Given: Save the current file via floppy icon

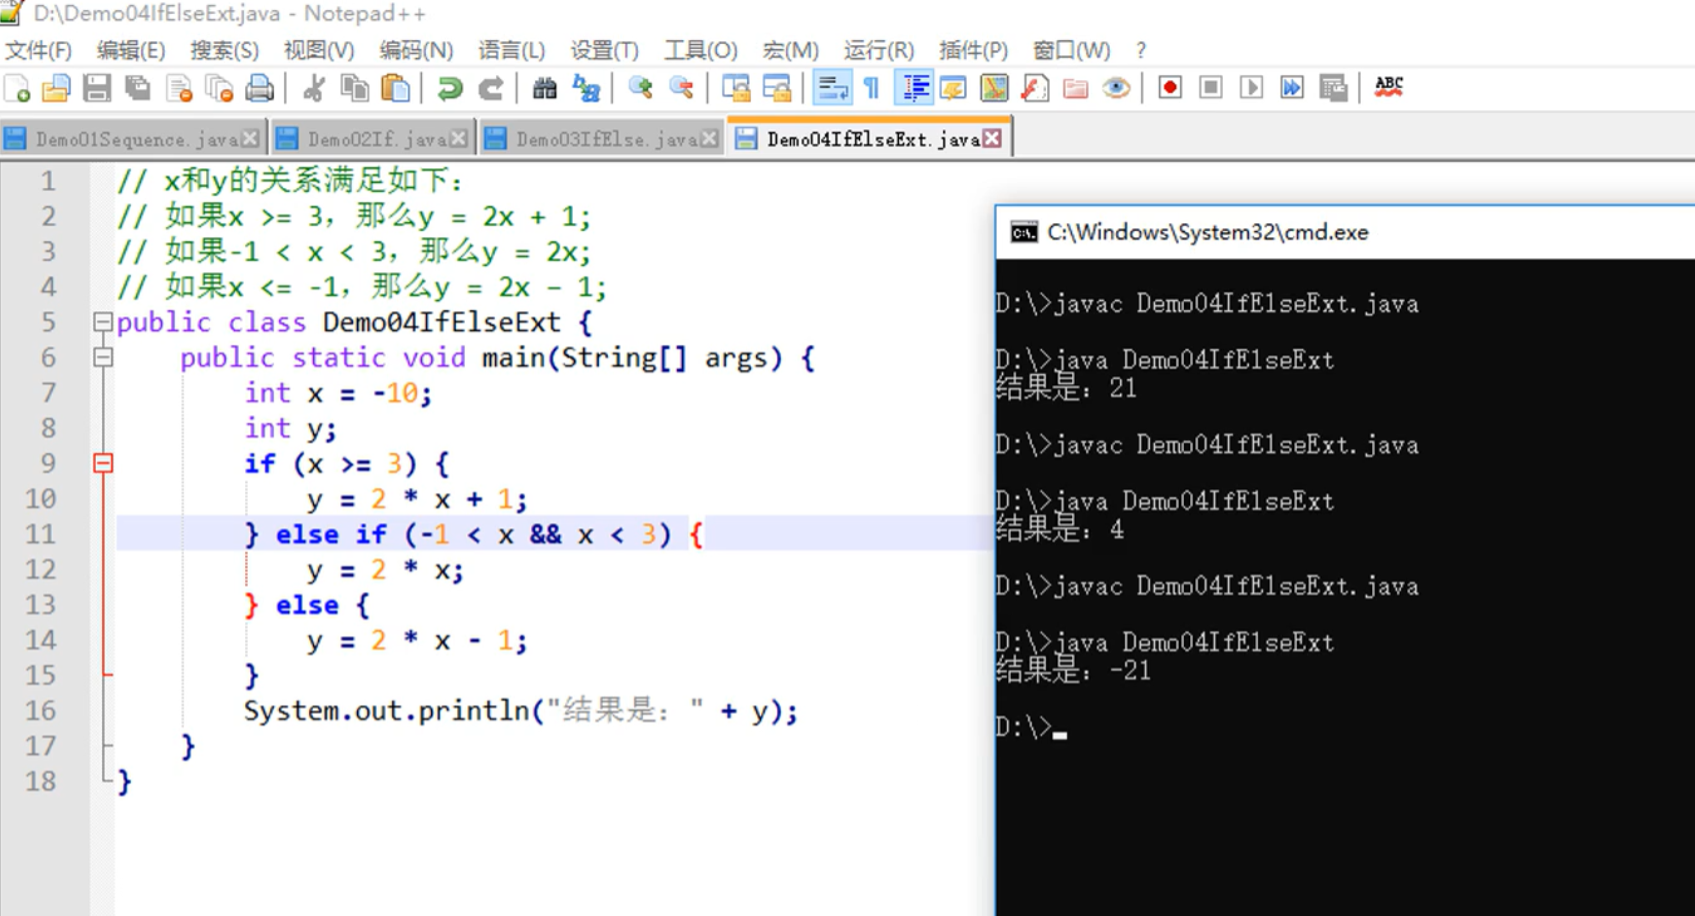Looking at the screenshot, I should pyautogui.click(x=97, y=89).
